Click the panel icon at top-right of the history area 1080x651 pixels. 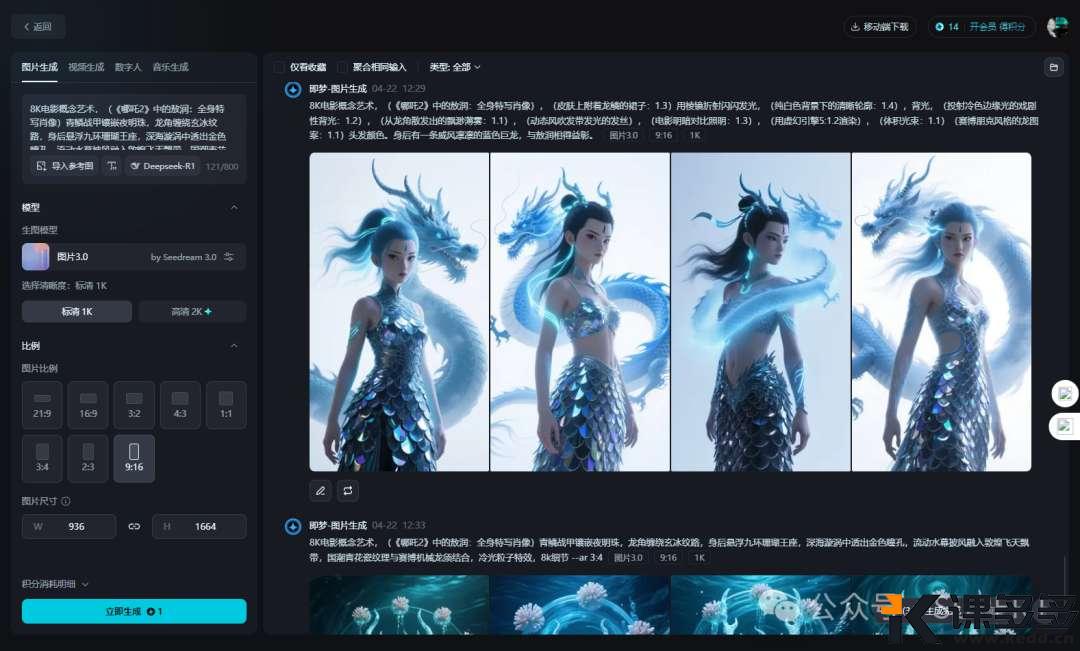(1054, 67)
